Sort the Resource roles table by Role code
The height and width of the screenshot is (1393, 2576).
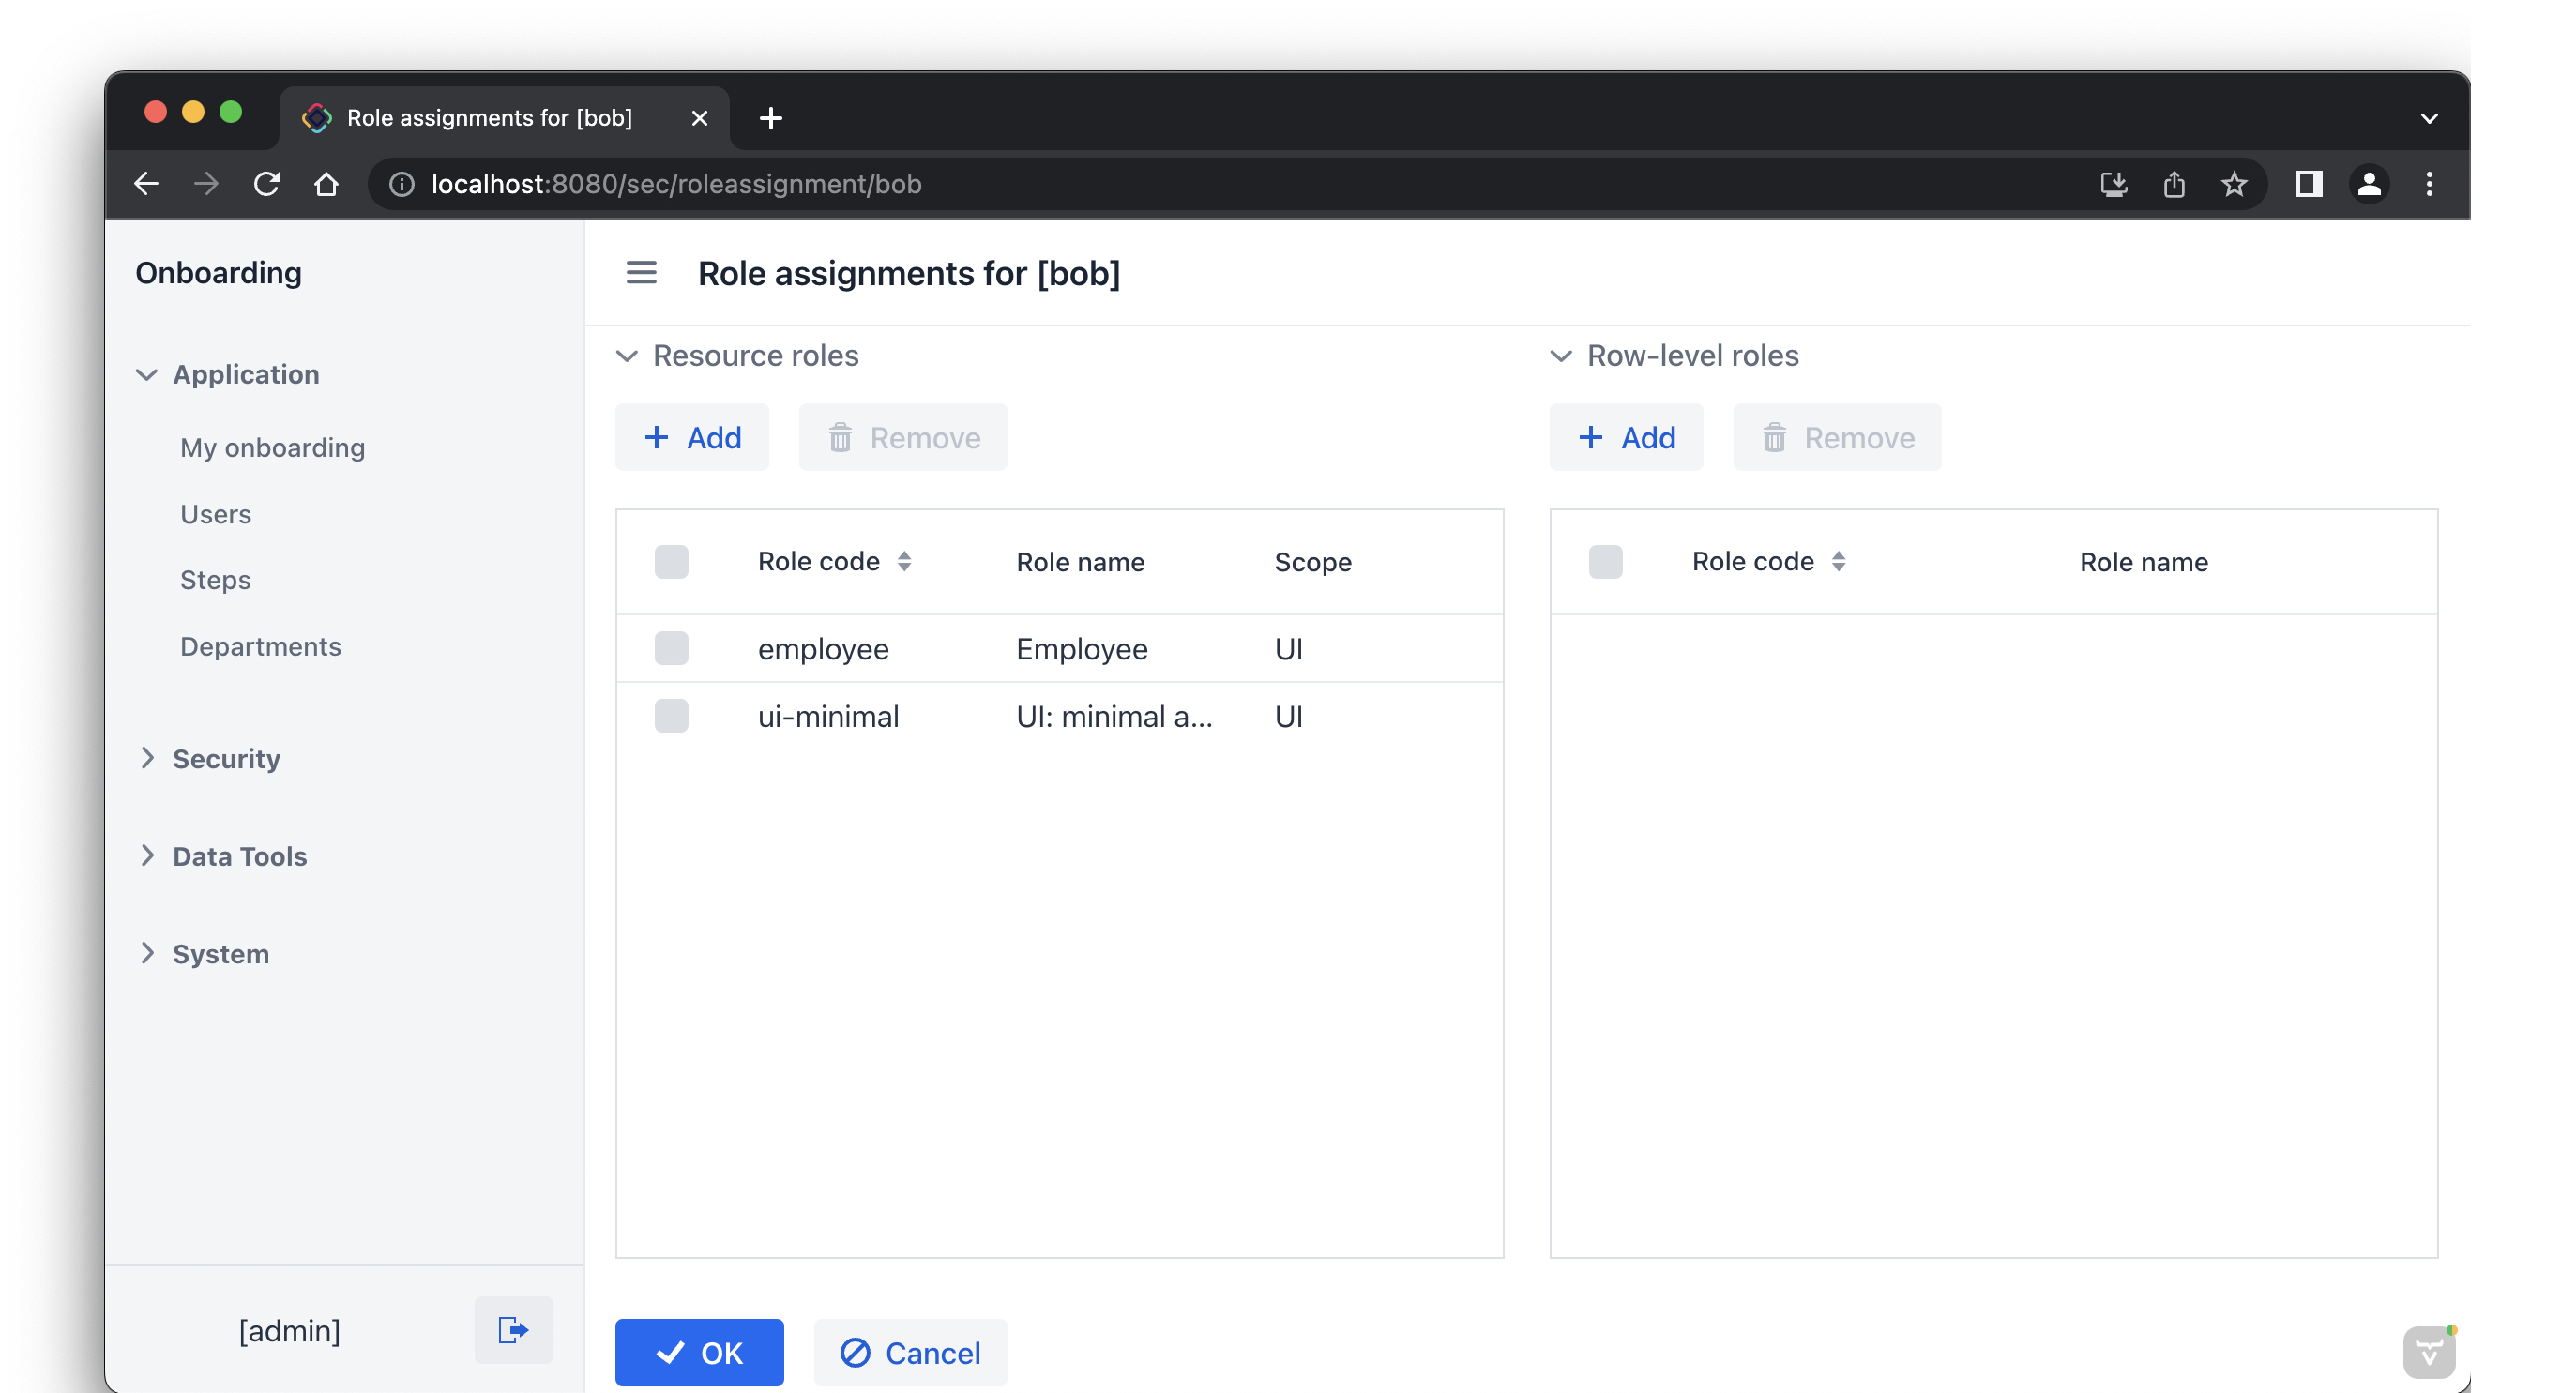coord(905,562)
